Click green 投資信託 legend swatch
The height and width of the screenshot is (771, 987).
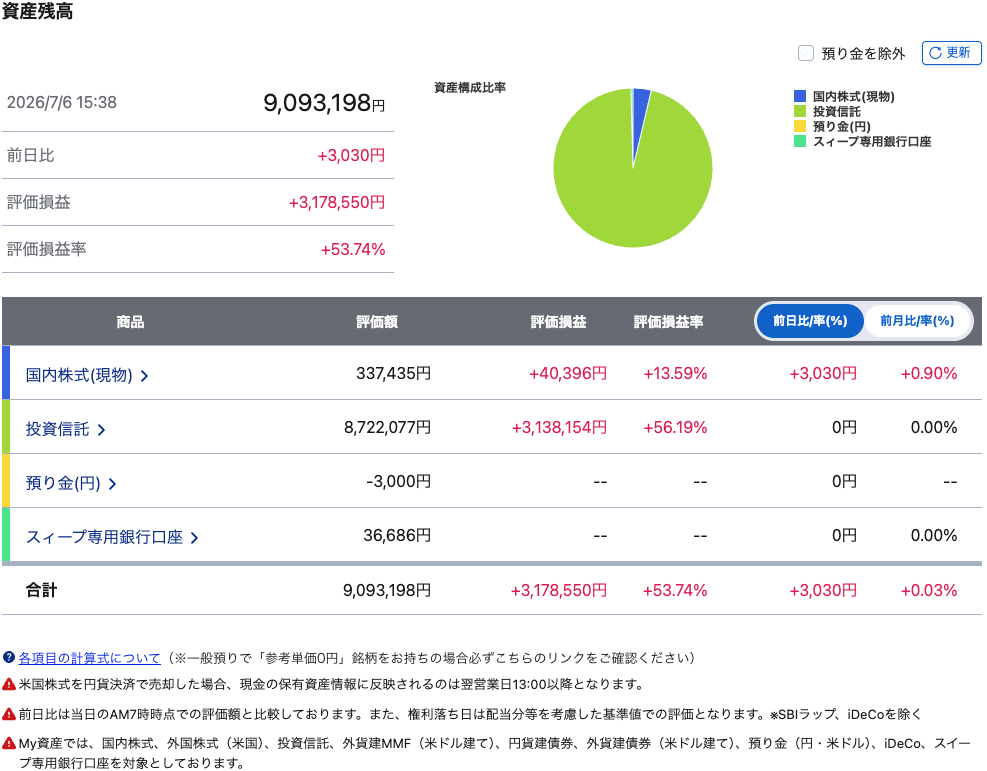pyautogui.click(x=800, y=111)
